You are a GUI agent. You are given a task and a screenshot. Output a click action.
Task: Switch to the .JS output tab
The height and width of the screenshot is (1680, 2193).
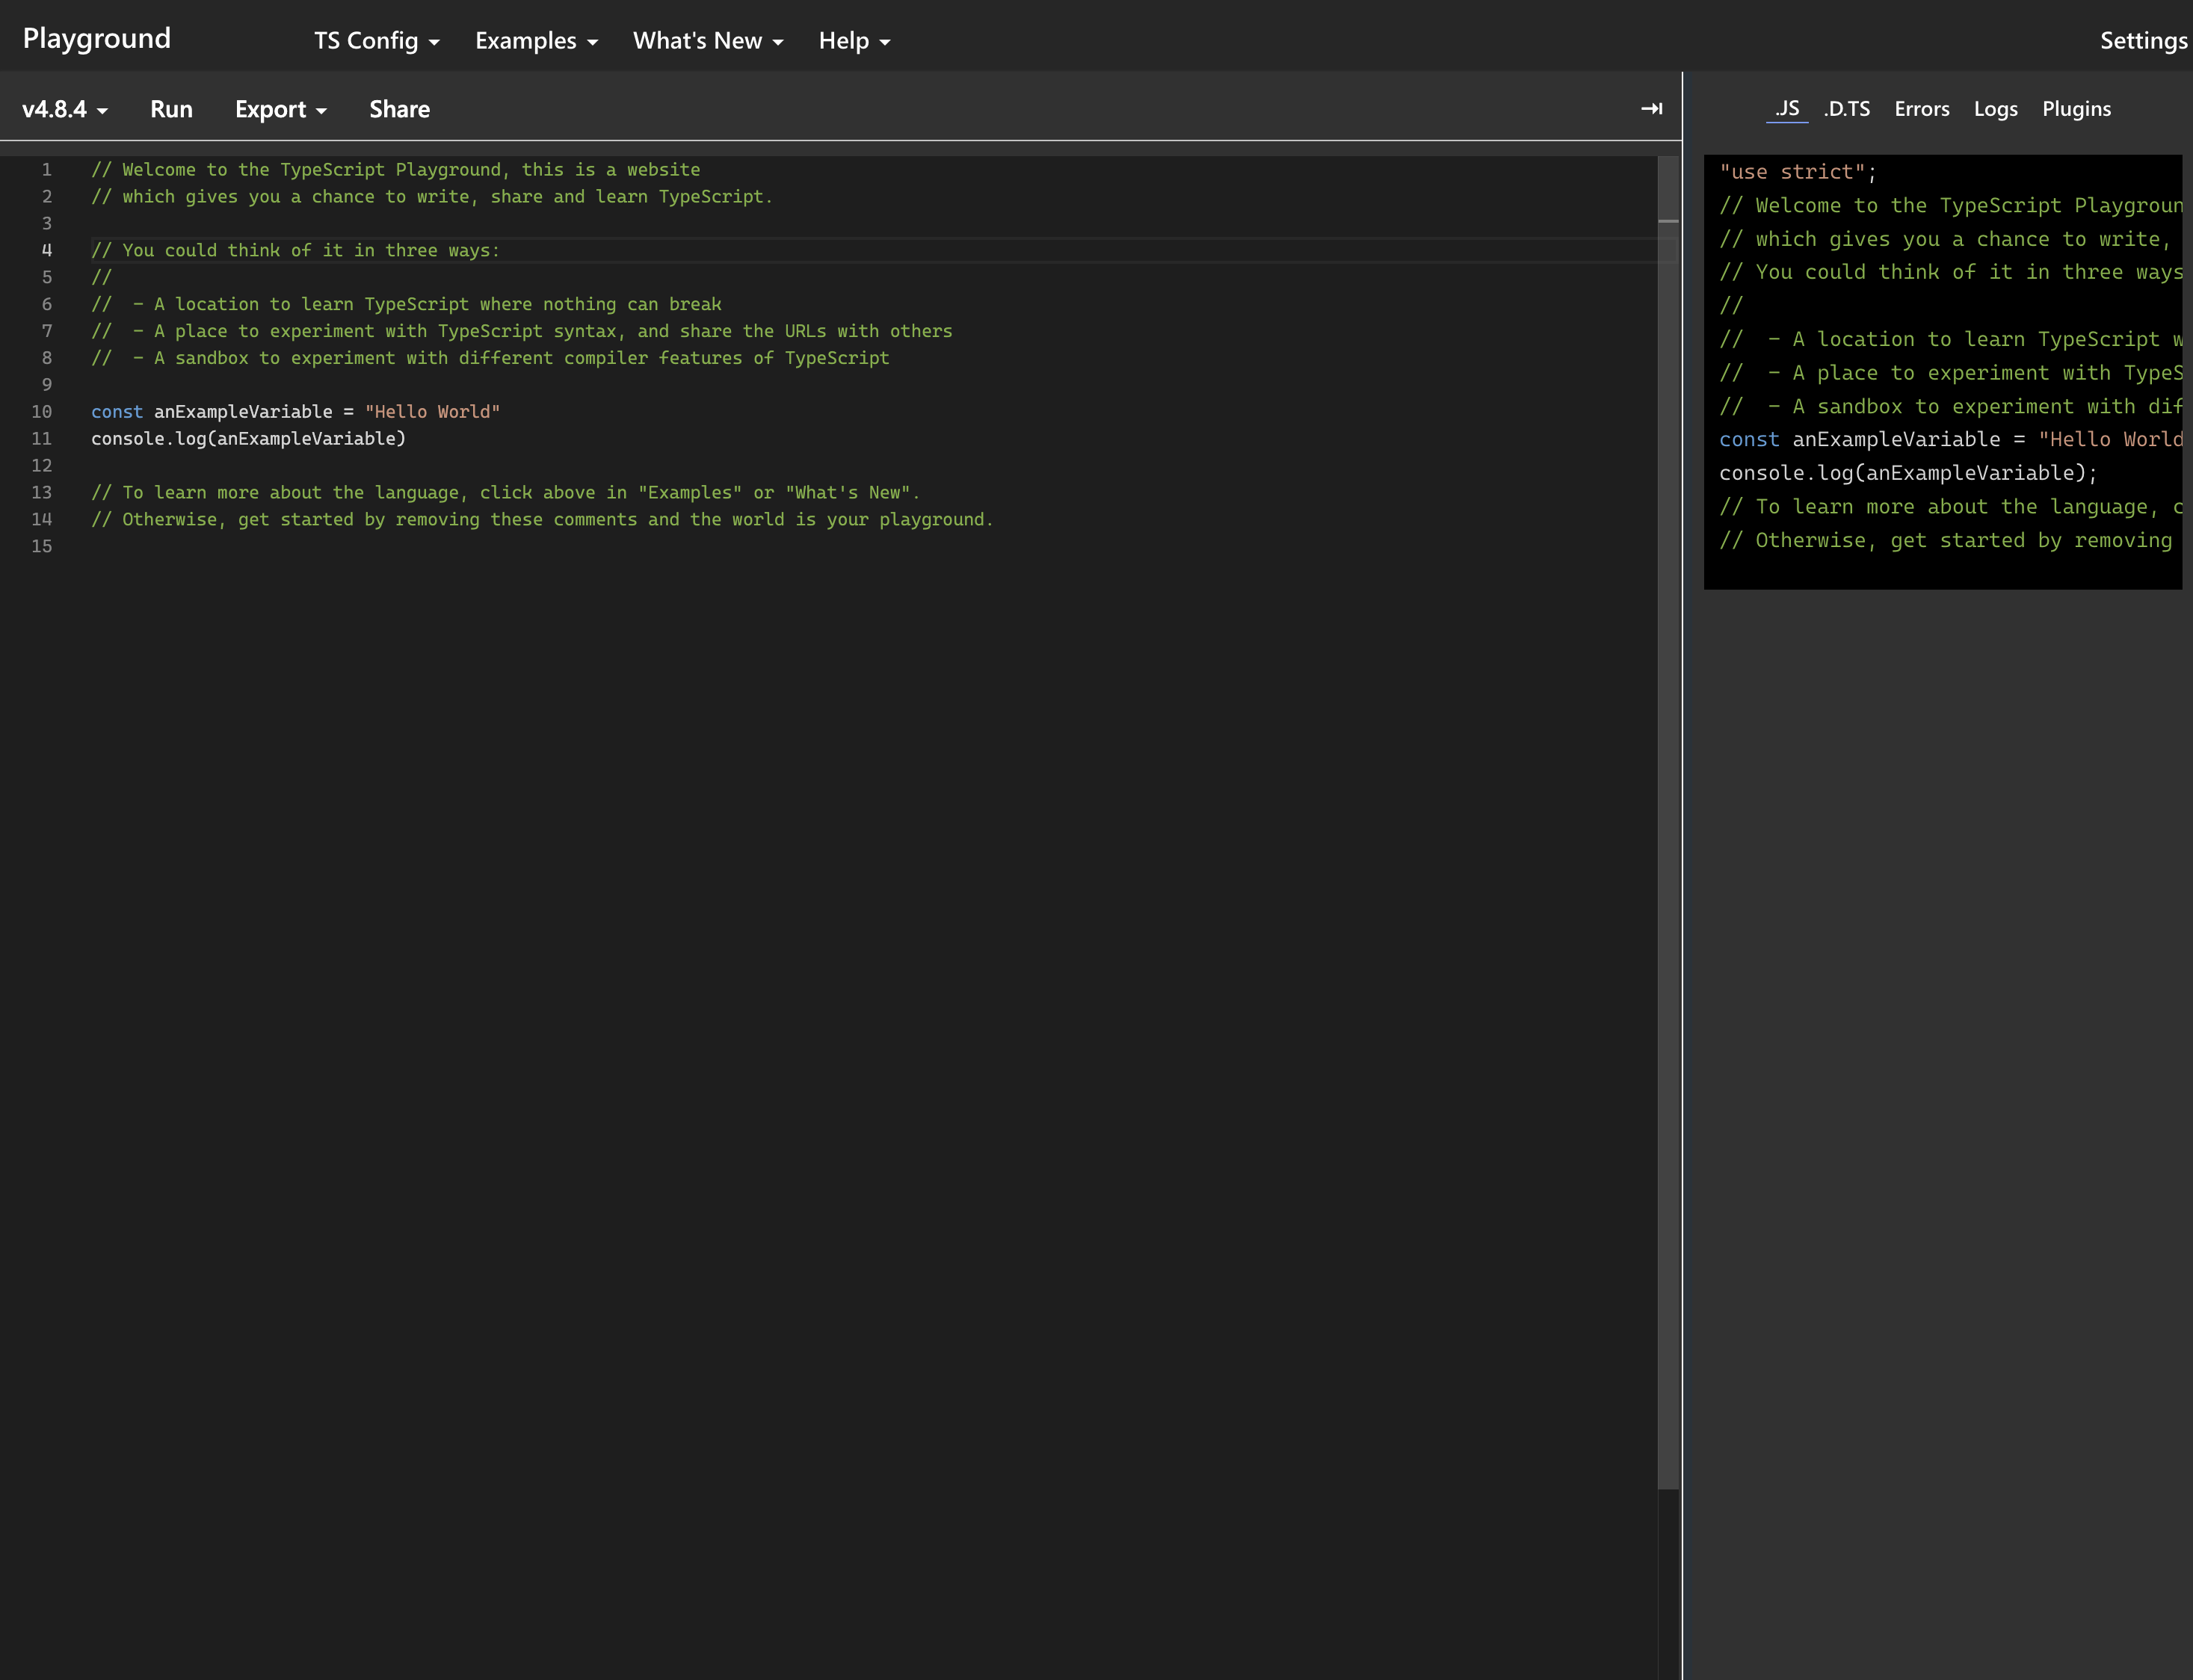(1787, 109)
